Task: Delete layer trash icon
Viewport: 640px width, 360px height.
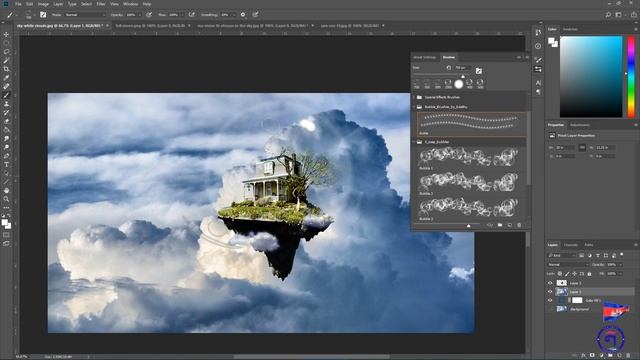Action: 628,356
